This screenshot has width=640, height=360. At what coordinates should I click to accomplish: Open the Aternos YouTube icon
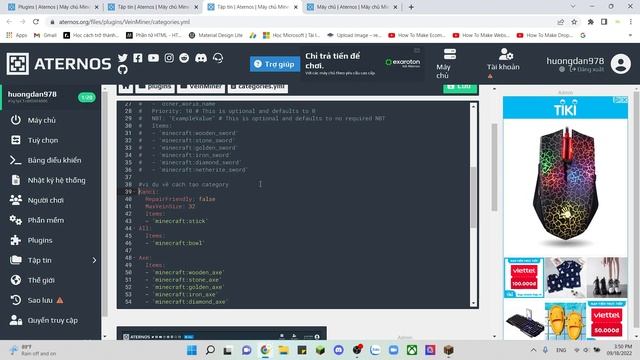point(153,58)
